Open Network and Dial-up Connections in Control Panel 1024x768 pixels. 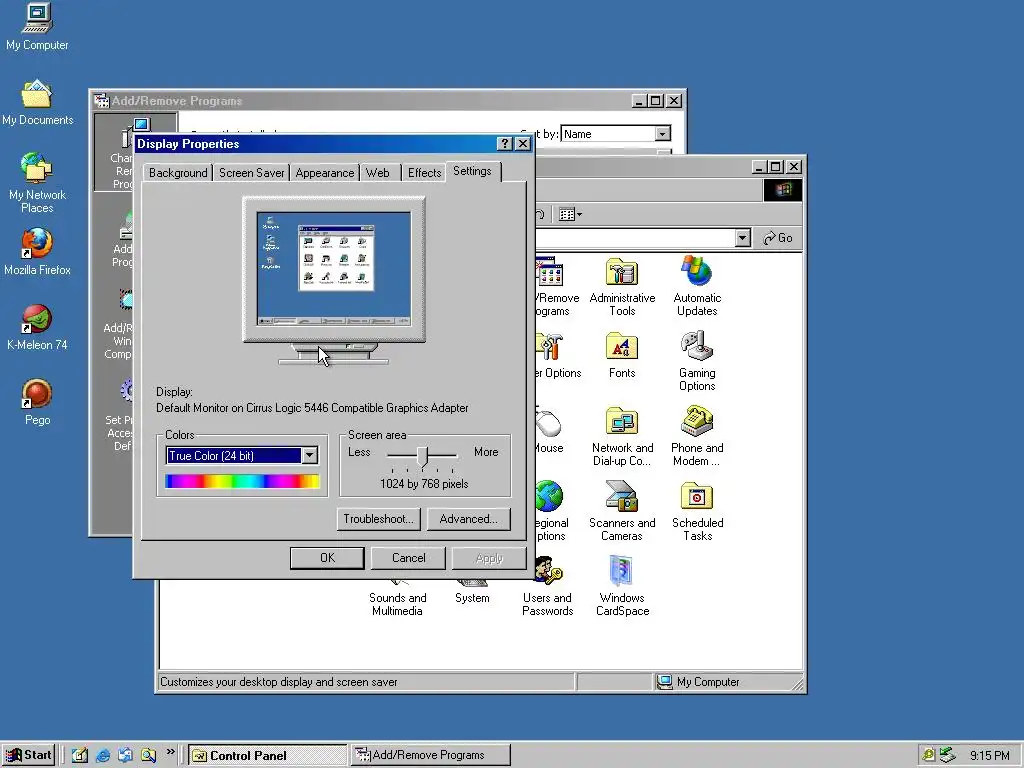(622, 437)
